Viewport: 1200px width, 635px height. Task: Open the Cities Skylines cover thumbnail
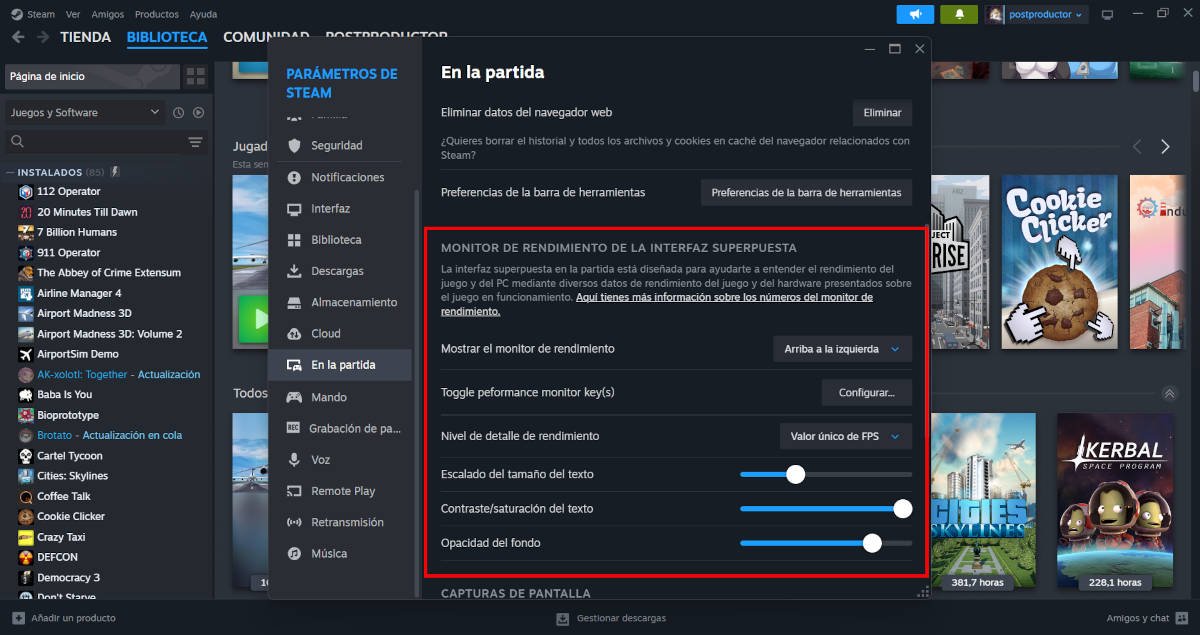[982, 502]
